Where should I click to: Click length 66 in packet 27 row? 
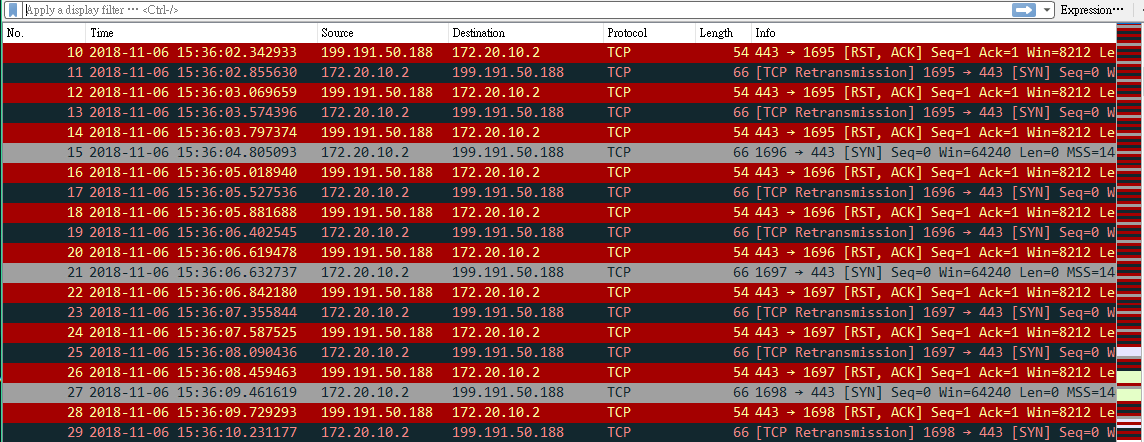(x=741, y=392)
